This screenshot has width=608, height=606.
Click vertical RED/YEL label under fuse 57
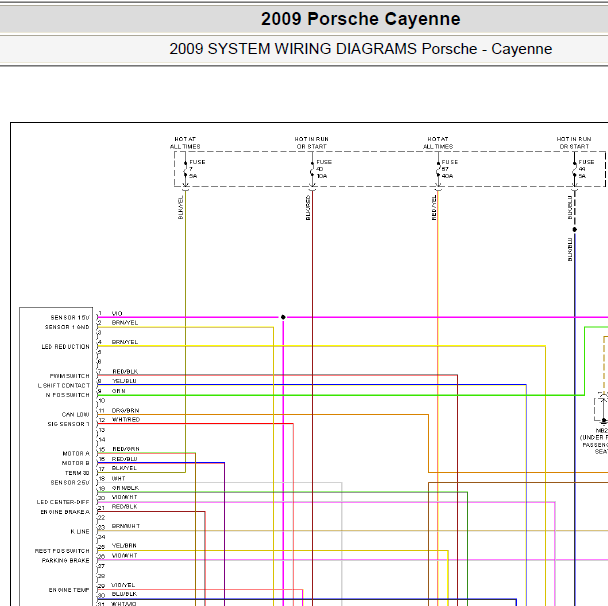click(434, 207)
